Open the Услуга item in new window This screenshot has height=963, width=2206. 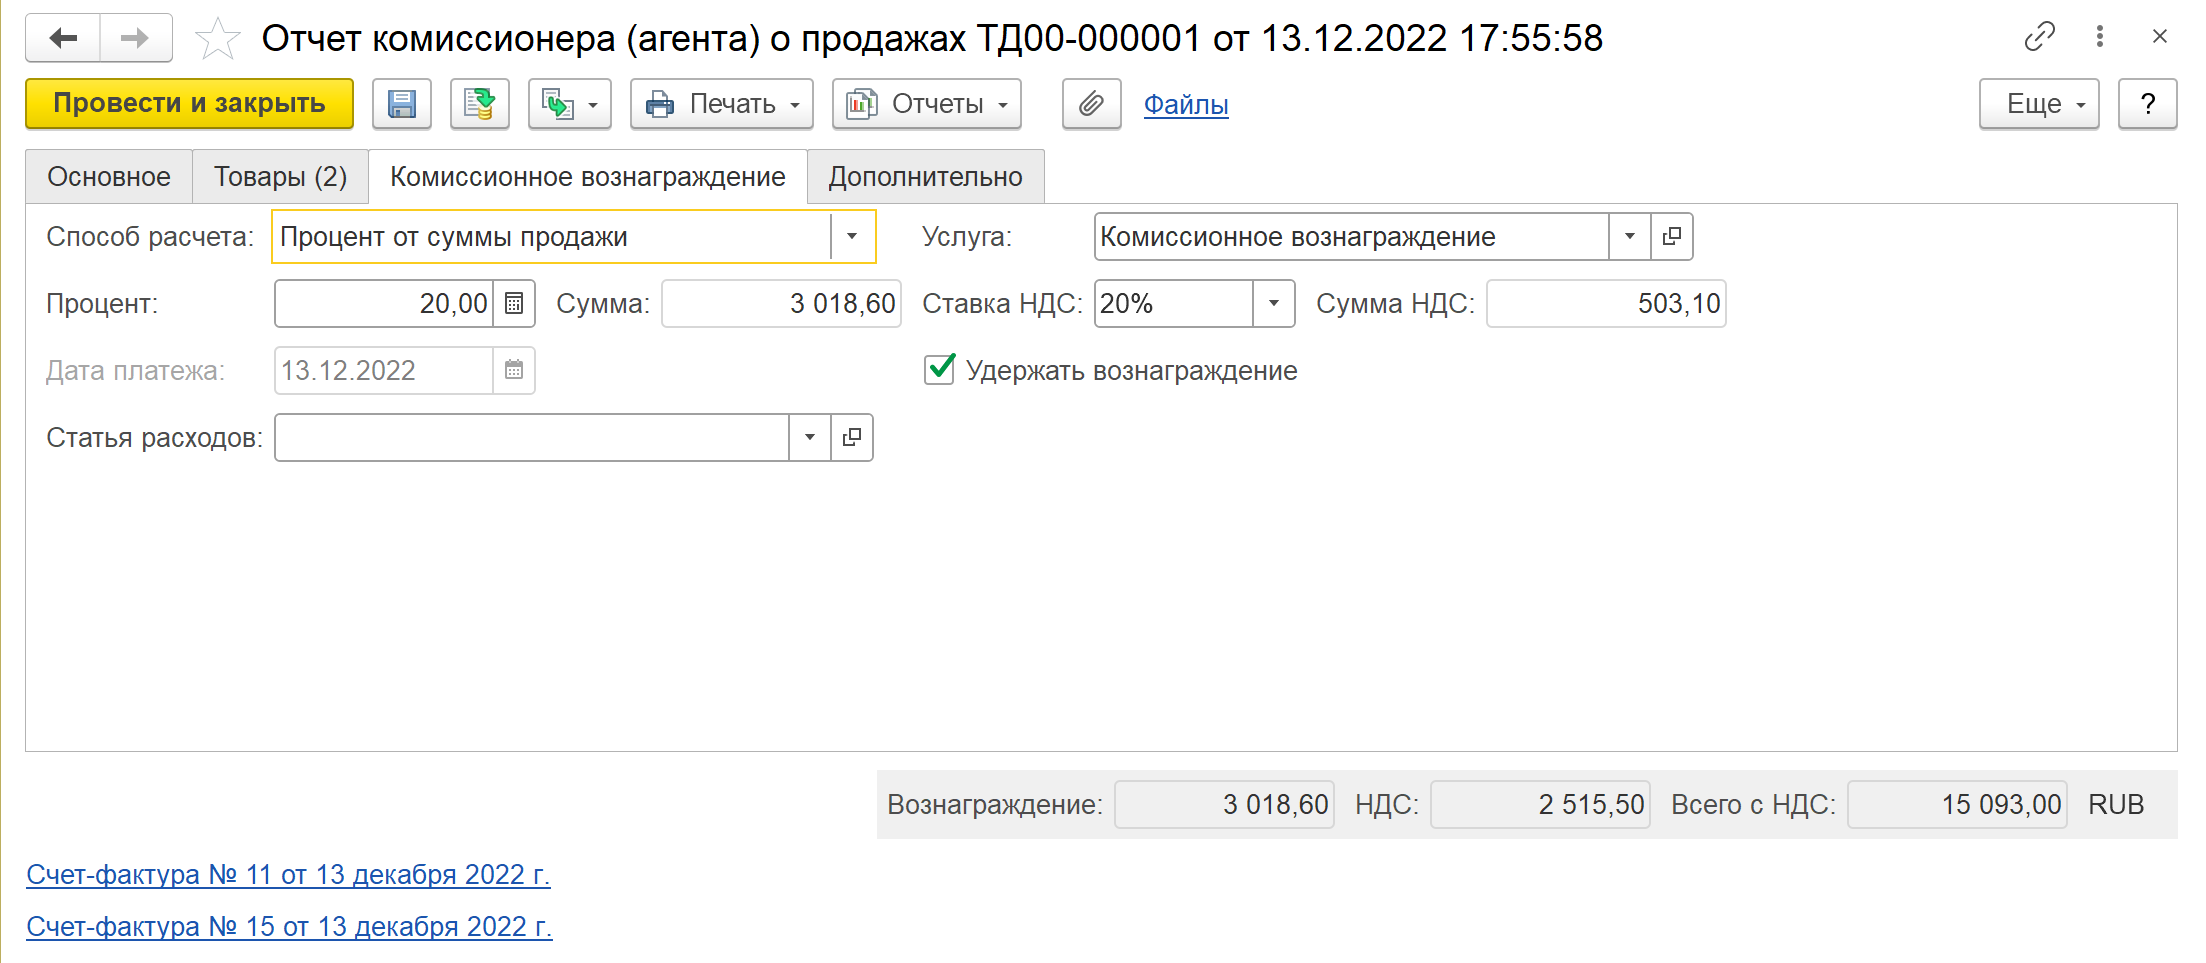(1671, 237)
